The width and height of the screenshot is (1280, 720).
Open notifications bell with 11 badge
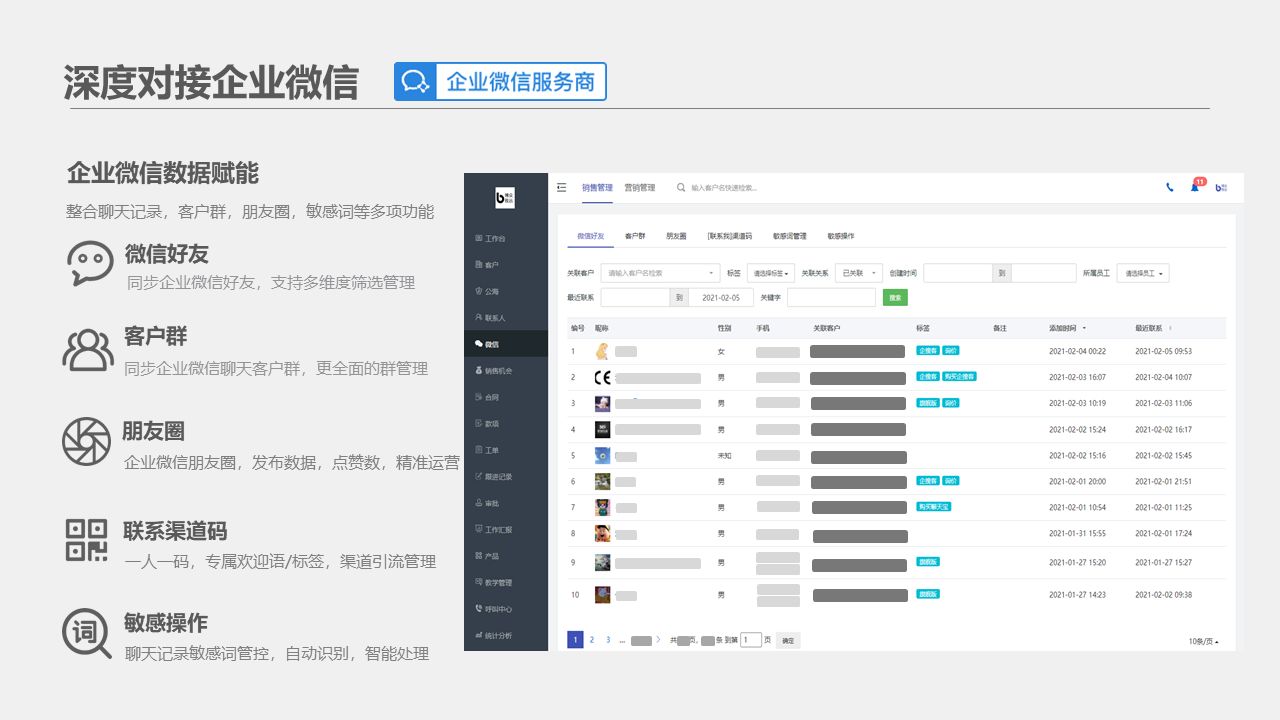point(1194,187)
